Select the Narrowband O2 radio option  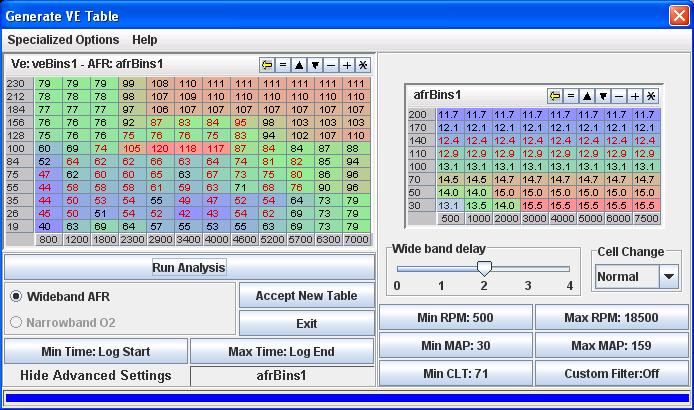pyautogui.click(x=17, y=322)
